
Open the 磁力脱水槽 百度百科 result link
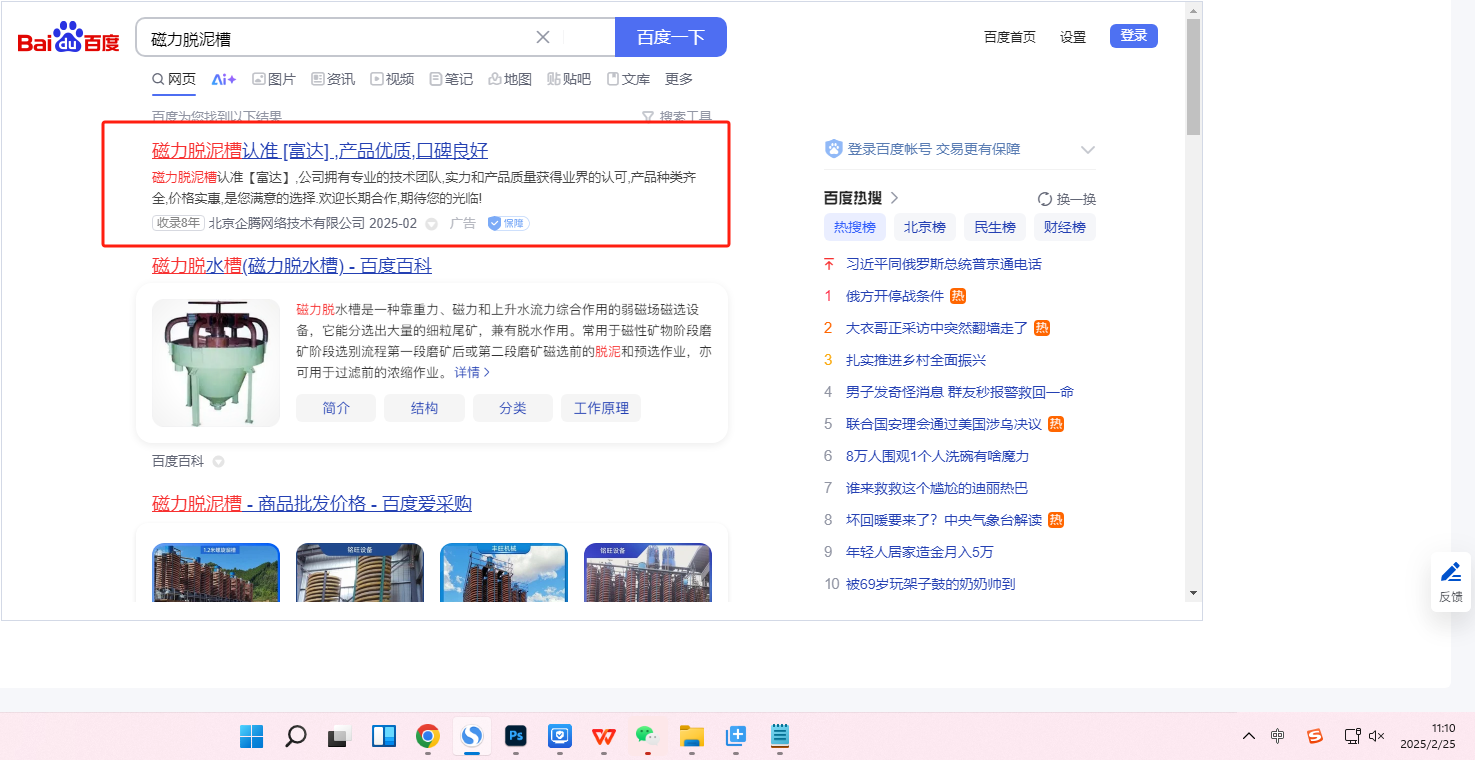point(291,266)
